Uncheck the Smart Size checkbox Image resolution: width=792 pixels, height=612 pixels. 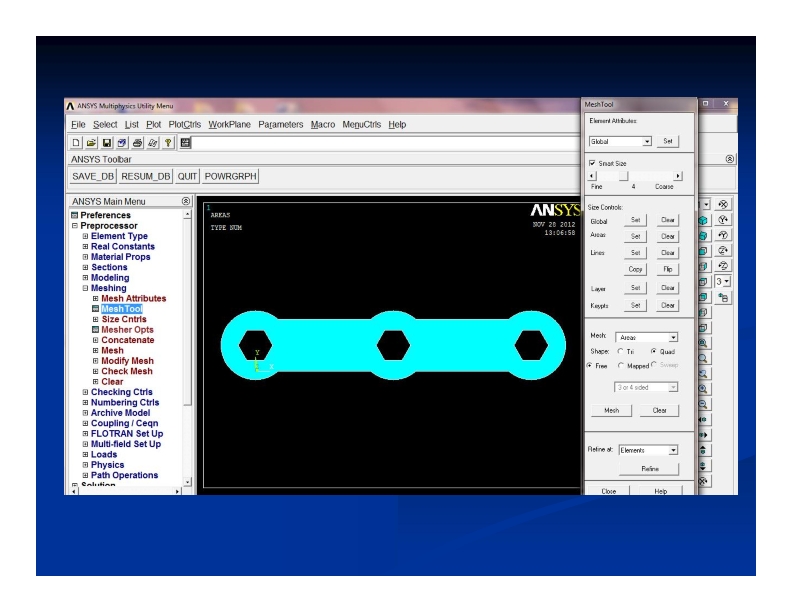pyautogui.click(x=592, y=163)
